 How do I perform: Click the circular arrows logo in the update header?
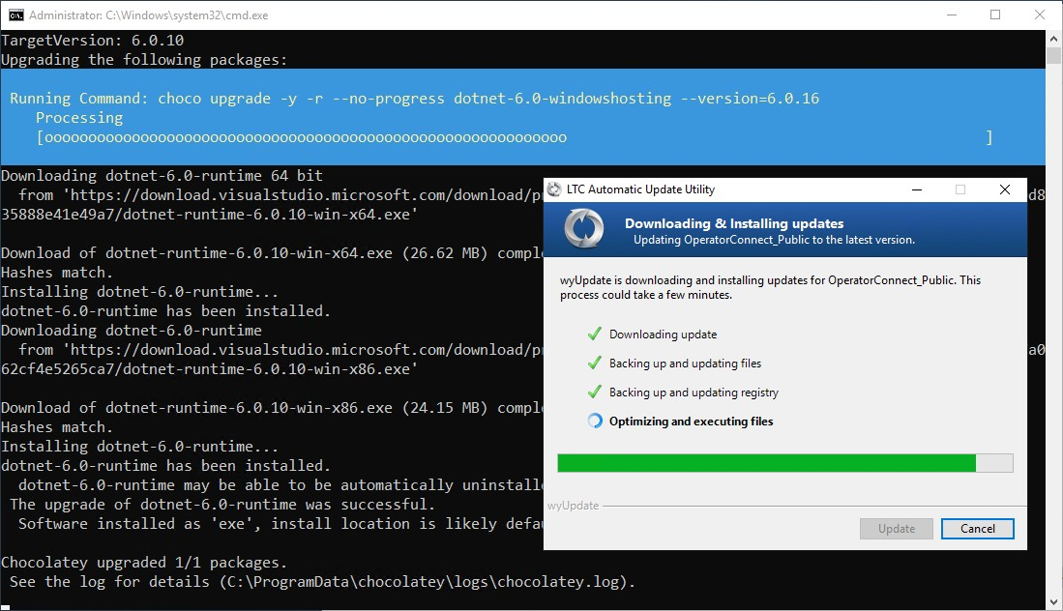(583, 229)
